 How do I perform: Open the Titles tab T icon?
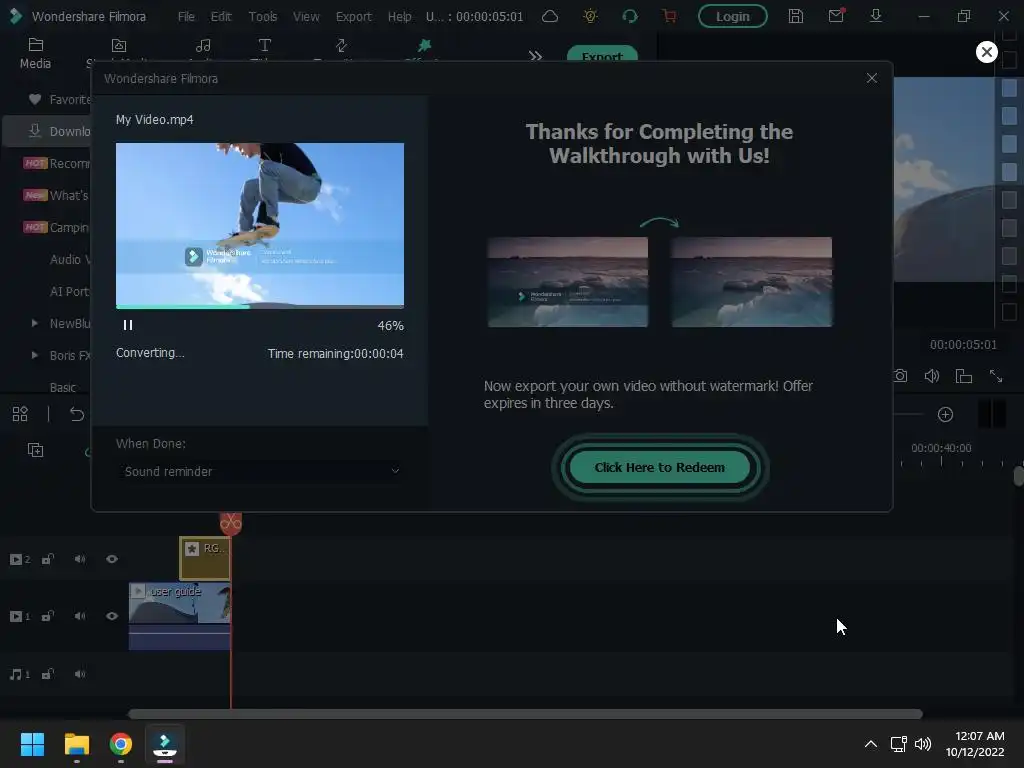(x=264, y=45)
